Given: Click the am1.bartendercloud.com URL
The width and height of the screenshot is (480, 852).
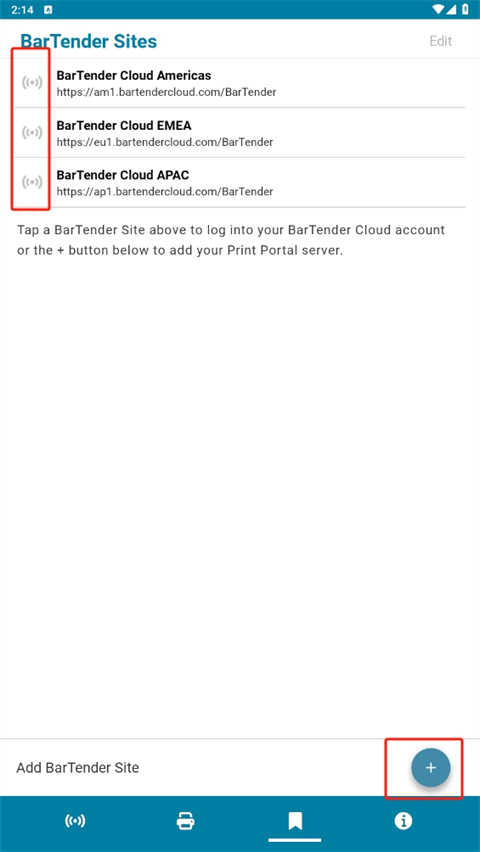Looking at the screenshot, I should [166, 92].
